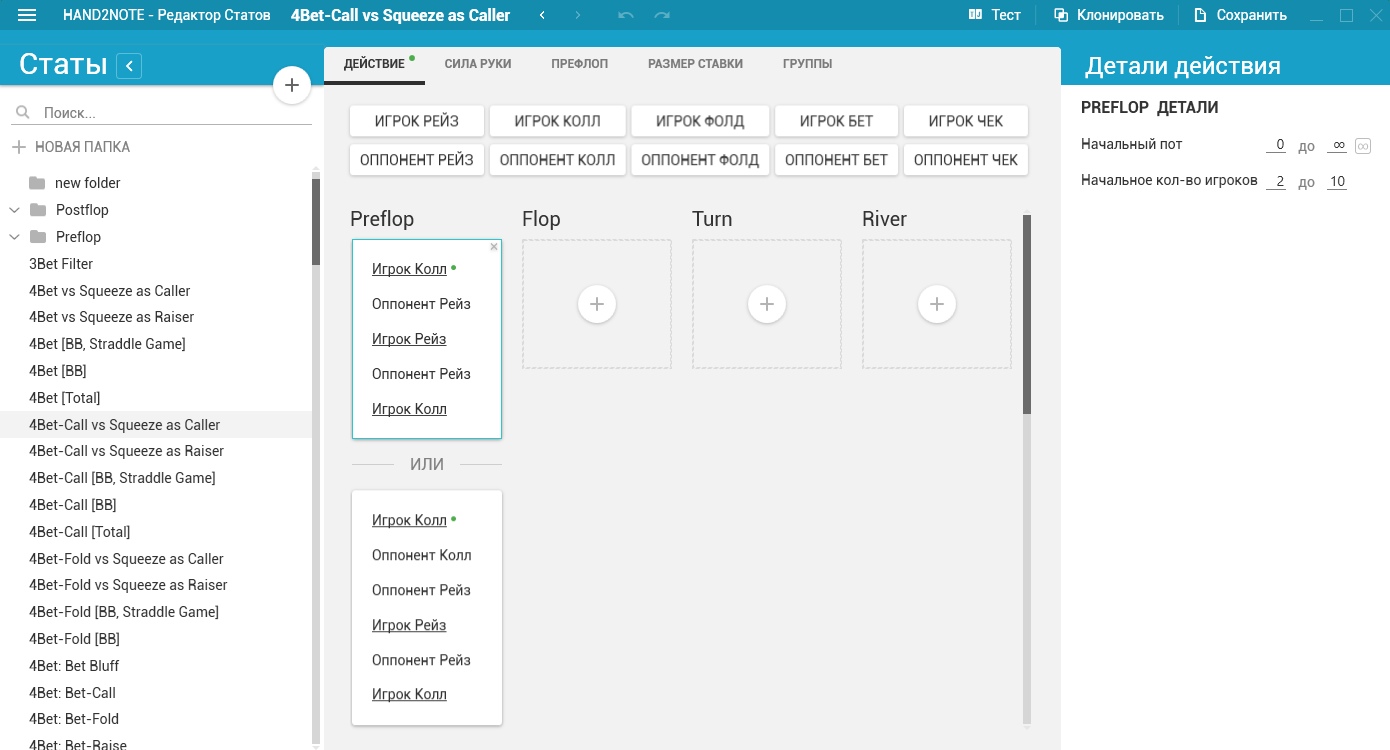This screenshot has width=1390, height=750.
Task: Create НОВАЯ ПАПКА
Action: (x=71, y=147)
